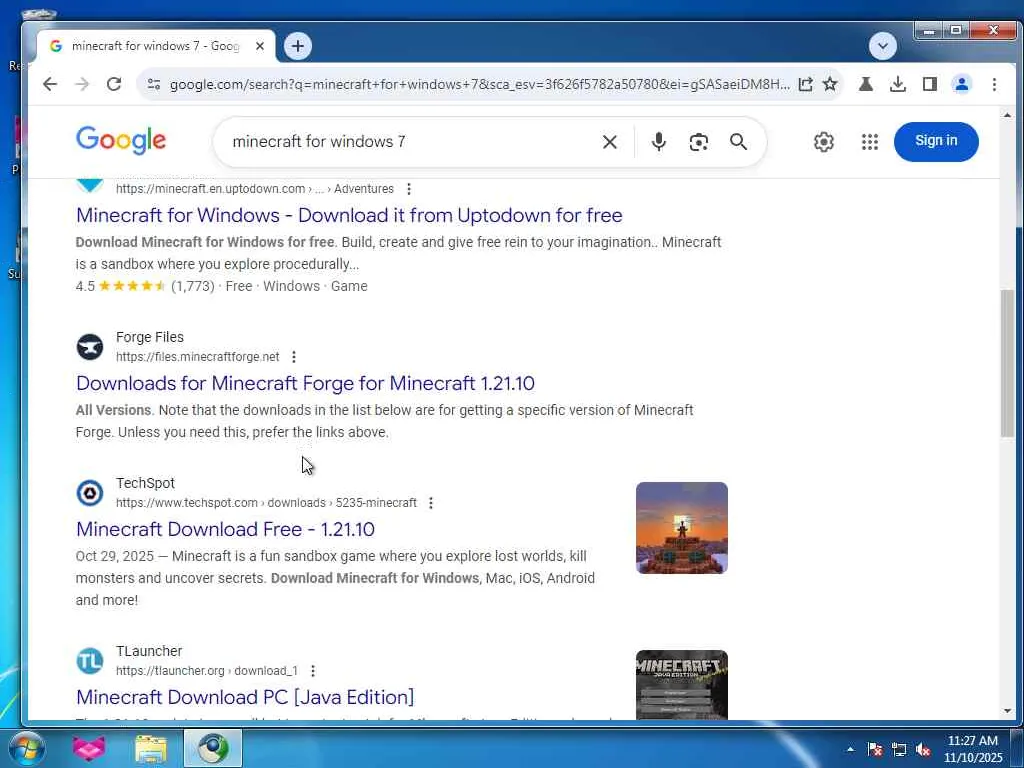The image size is (1024, 768).
Task: Open the muted volume tray icon
Action: (923, 749)
